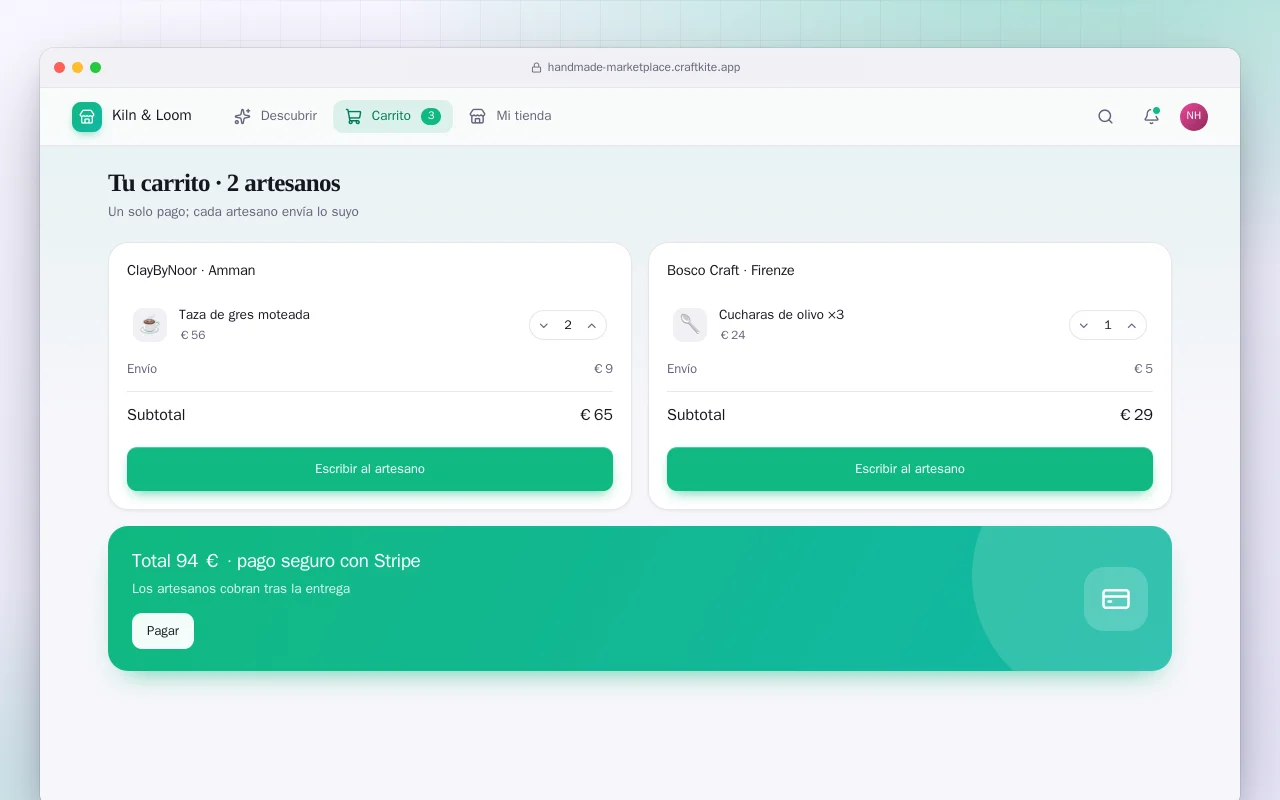Open the NH user avatar menu
The width and height of the screenshot is (1280, 800).
(1194, 117)
